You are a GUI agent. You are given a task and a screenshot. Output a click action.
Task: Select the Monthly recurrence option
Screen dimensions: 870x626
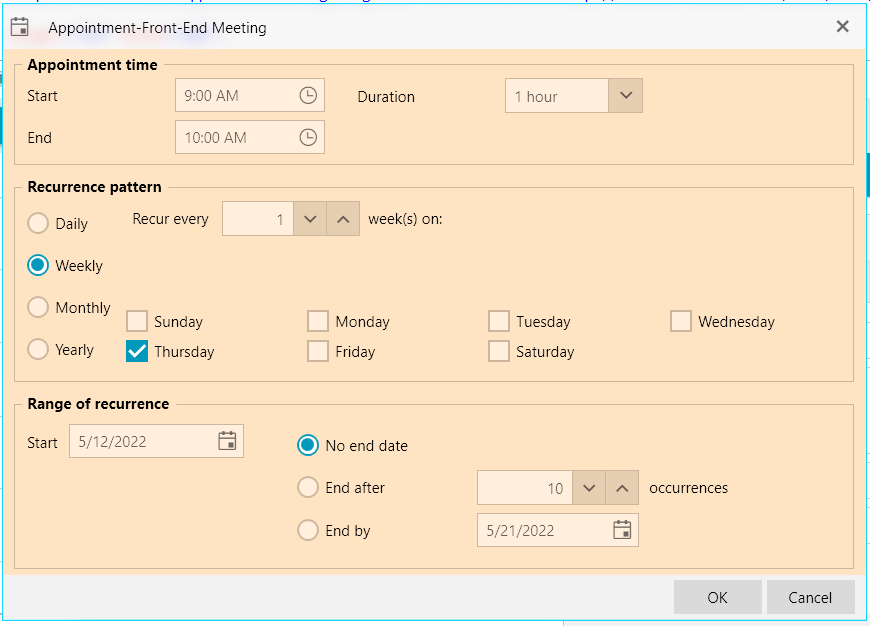(38, 307)
